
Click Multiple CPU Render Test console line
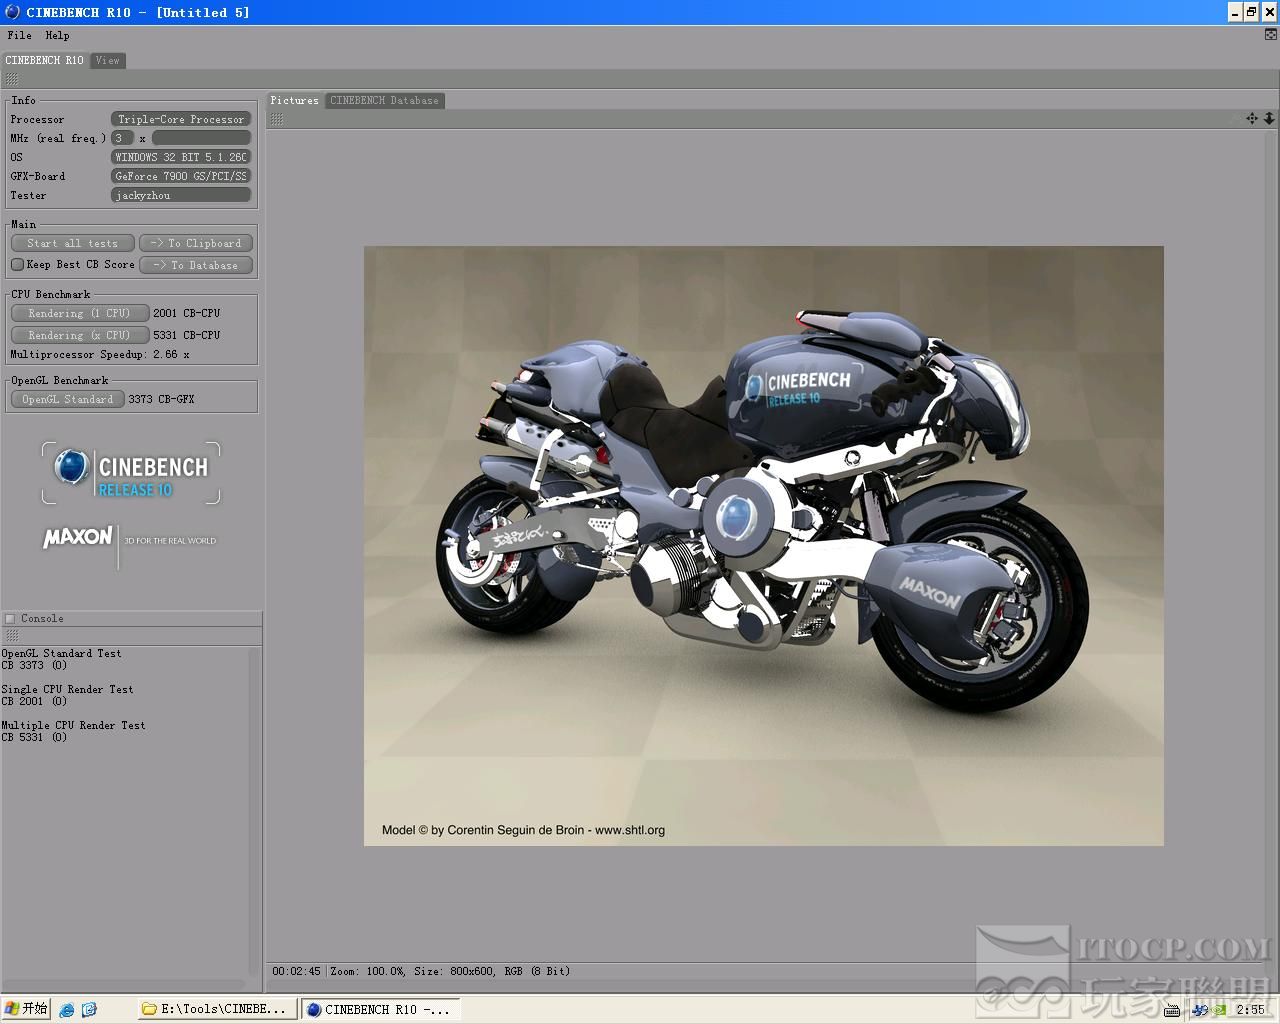click(73, 725)
